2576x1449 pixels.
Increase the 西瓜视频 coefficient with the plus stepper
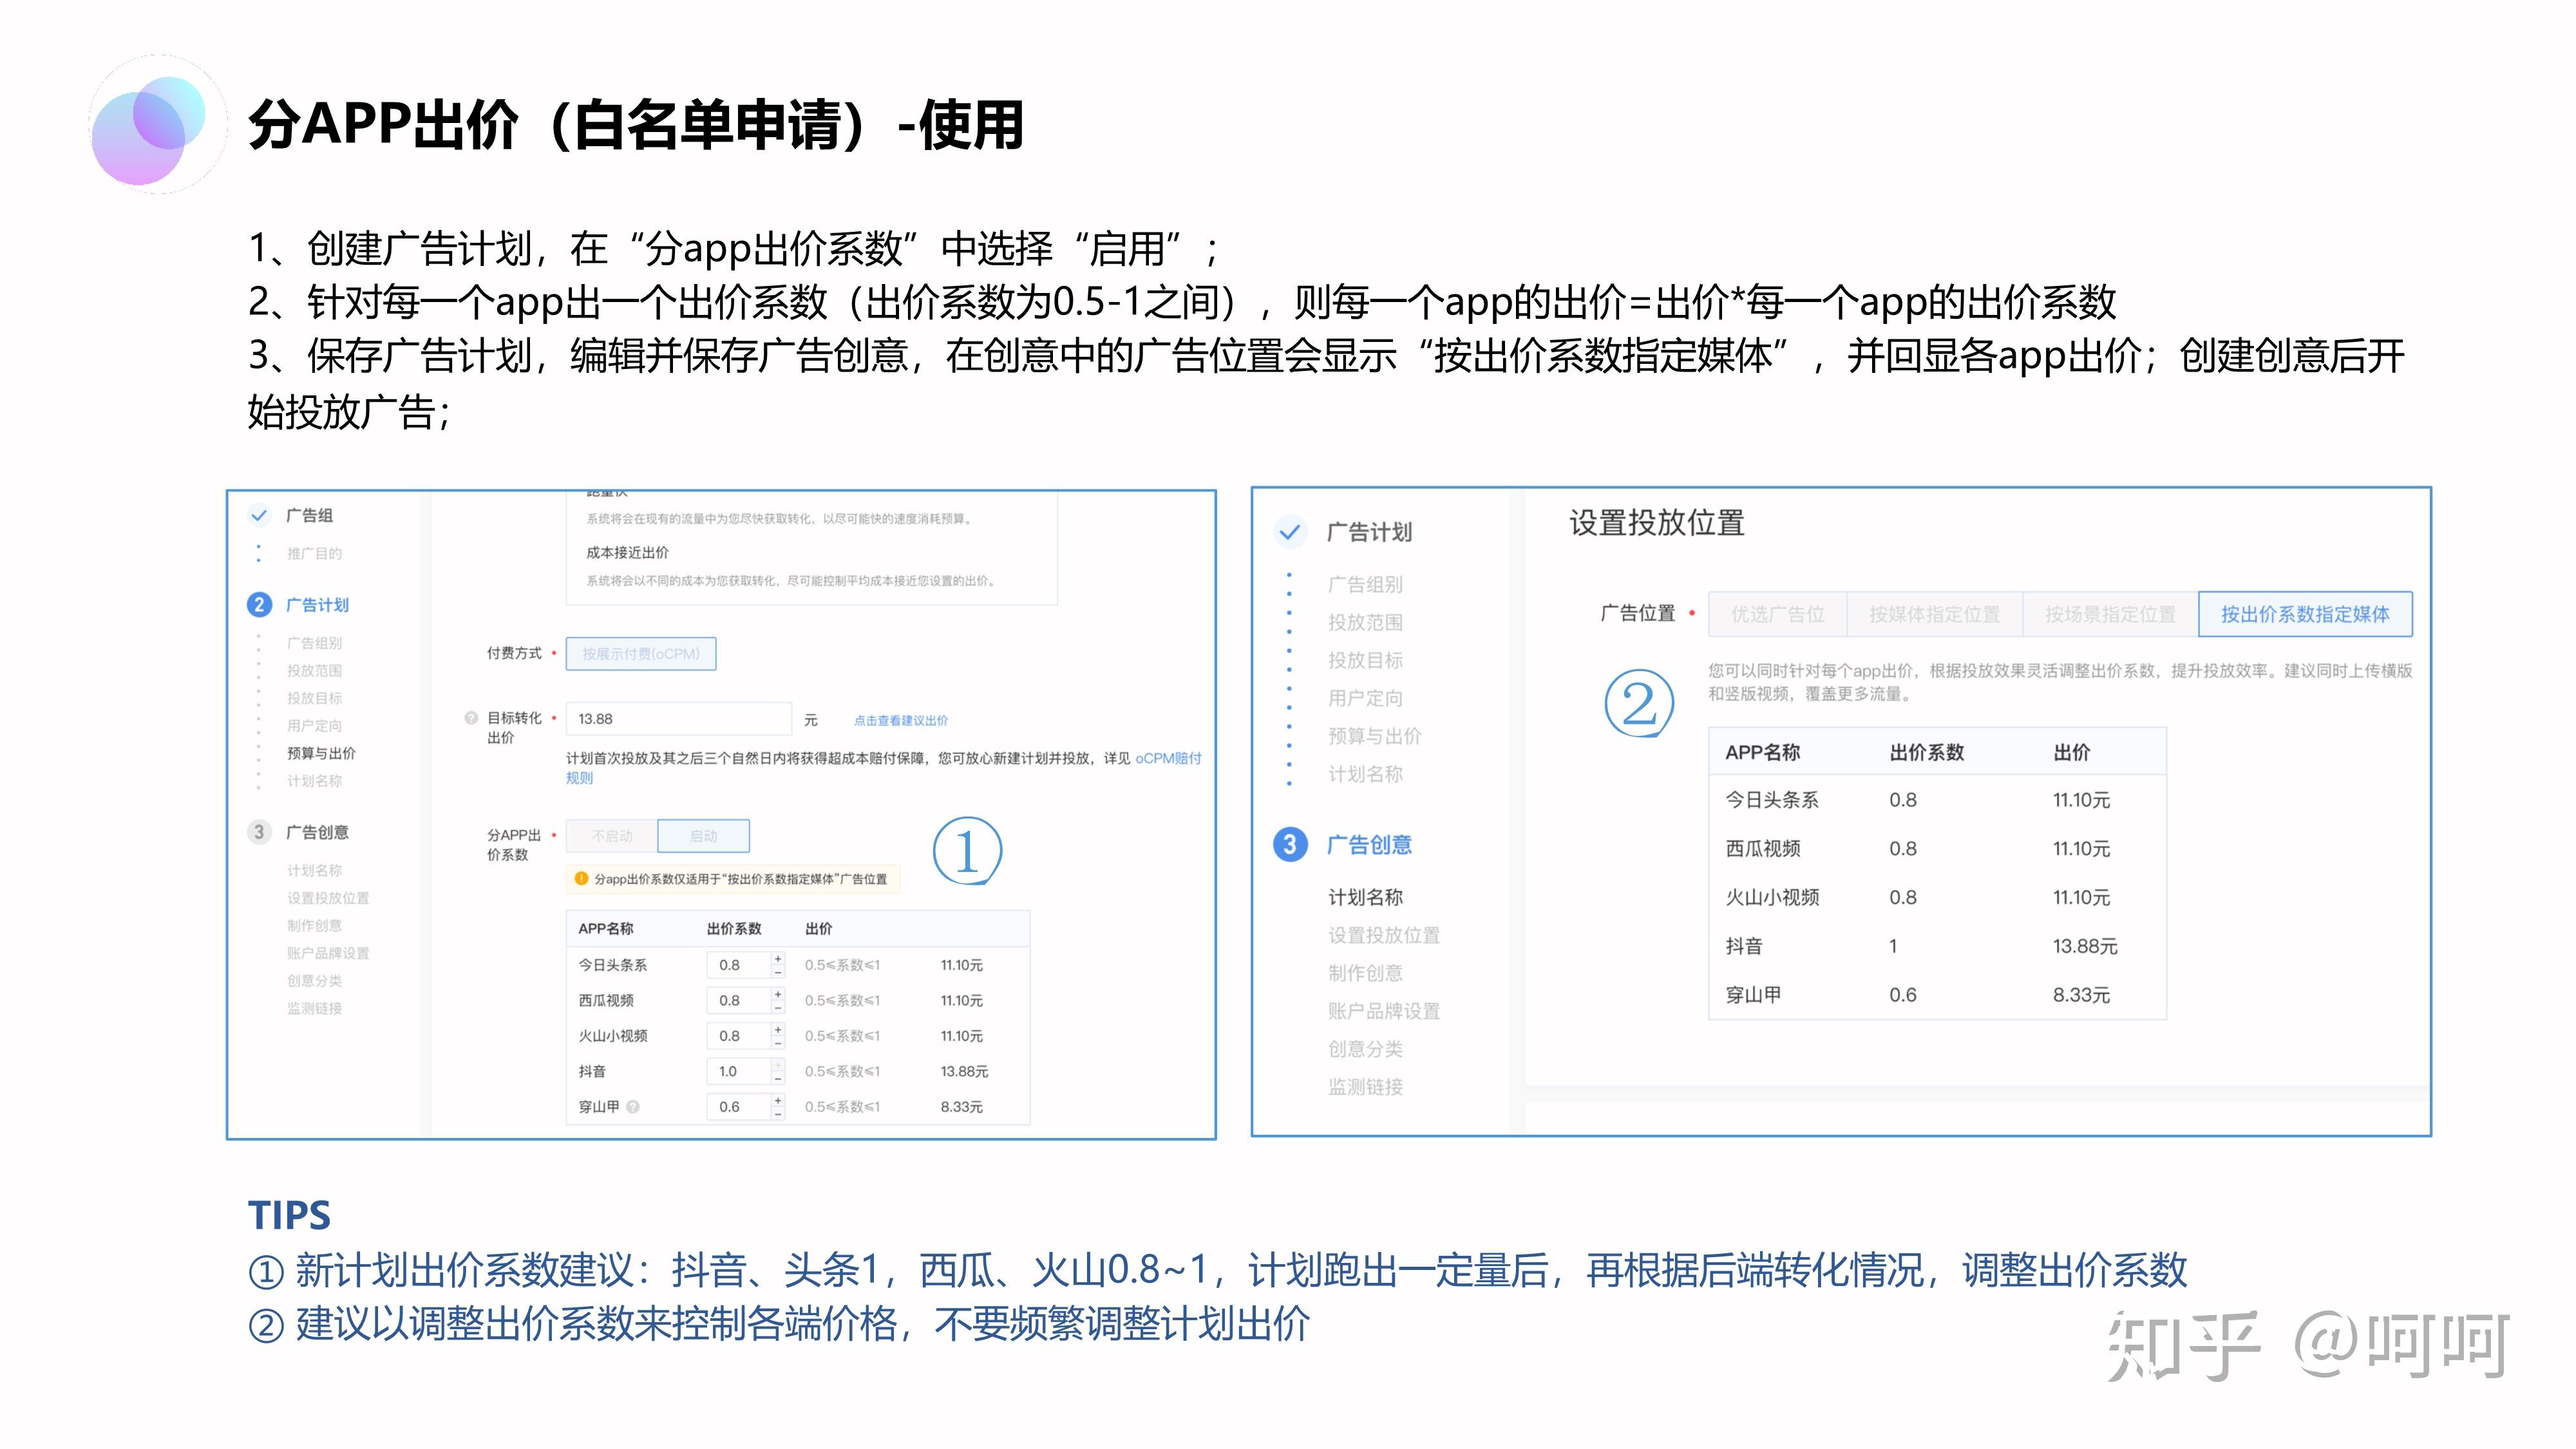778,993
